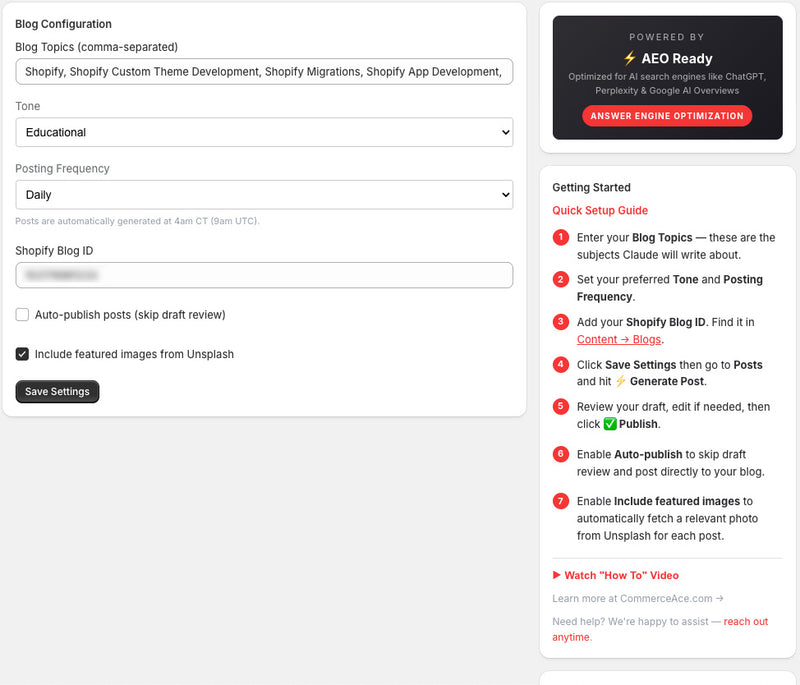Click the play triangle icon before Watch Video
Image resolution: width=800 pixels, height=685 pixels.
[x=557, y=575]
